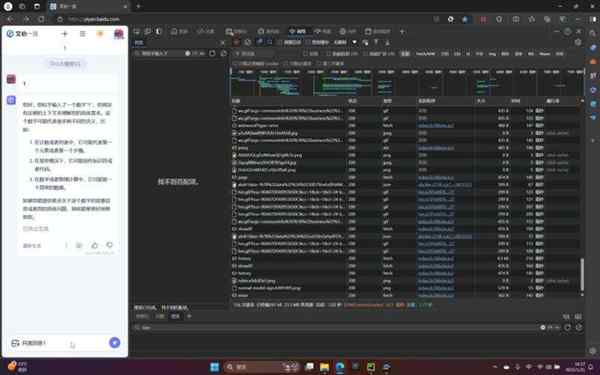Open Network panel settings gear
The height and width of the screenshot is (375, 600).
[578, 42]
